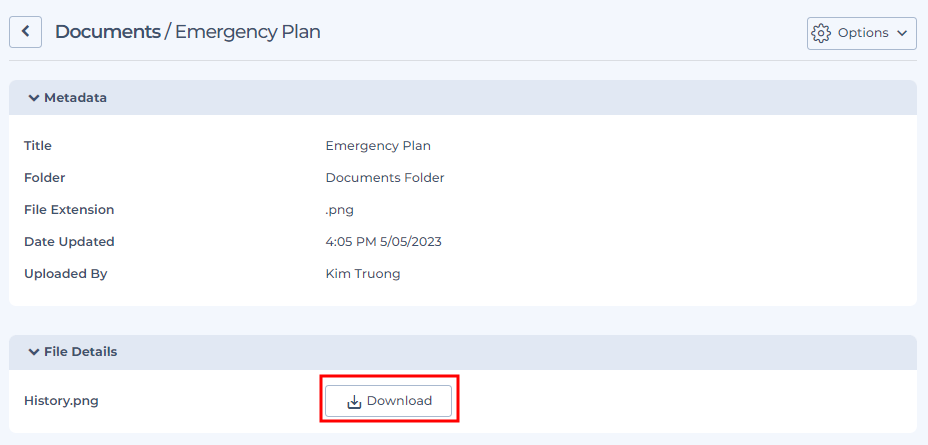Click the Uploaded By field label
Viewport: 928px width, 445px height.
point(66,274)
